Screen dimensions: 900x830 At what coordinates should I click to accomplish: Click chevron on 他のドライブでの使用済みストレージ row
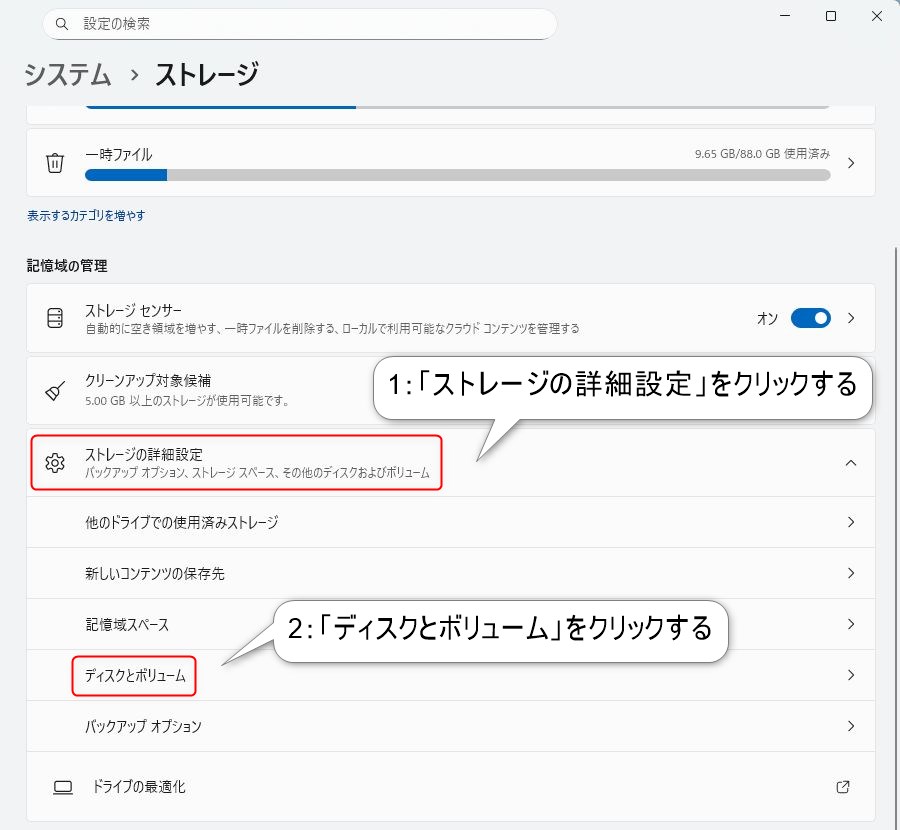click(x=851, y=522)
